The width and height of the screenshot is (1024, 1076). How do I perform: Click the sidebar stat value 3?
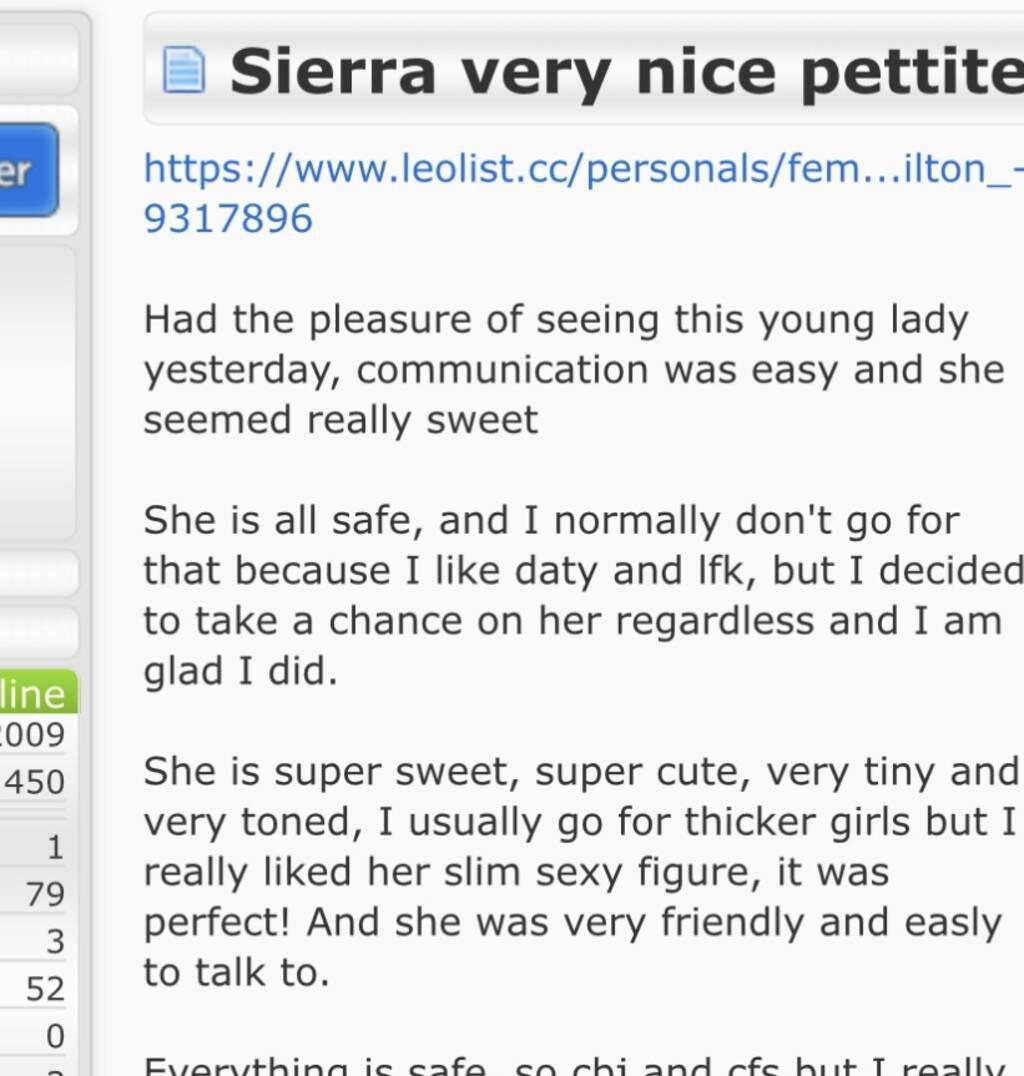pyautogui.click(x=55, y=941)
